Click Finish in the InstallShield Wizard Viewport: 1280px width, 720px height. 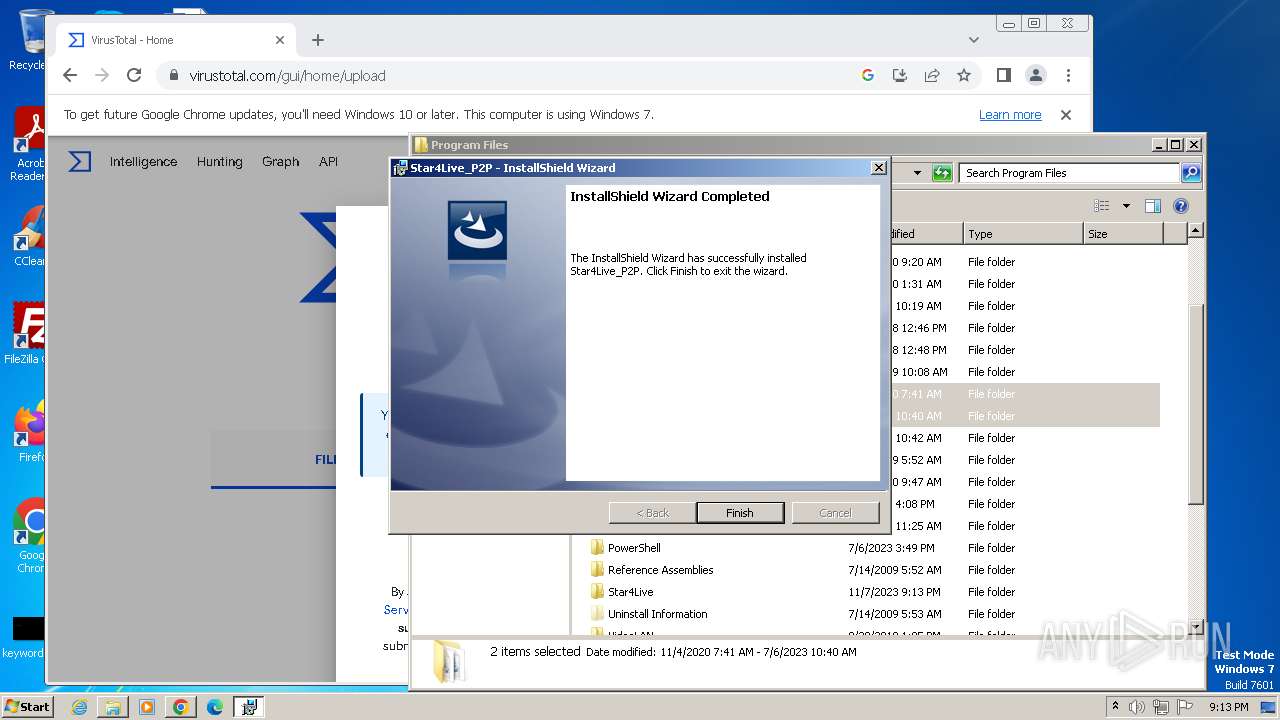click(x=740, y=513)
